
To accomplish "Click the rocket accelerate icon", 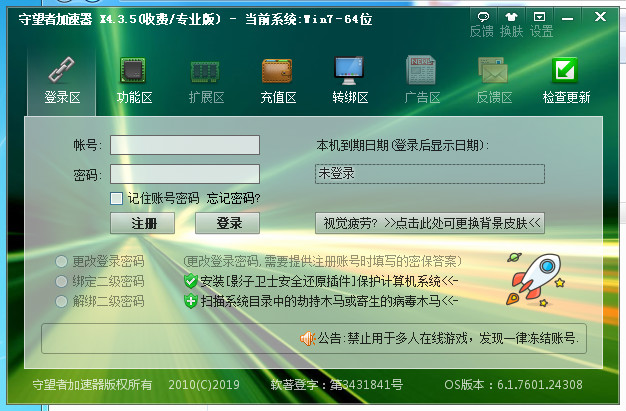I will tap(535, 279).
